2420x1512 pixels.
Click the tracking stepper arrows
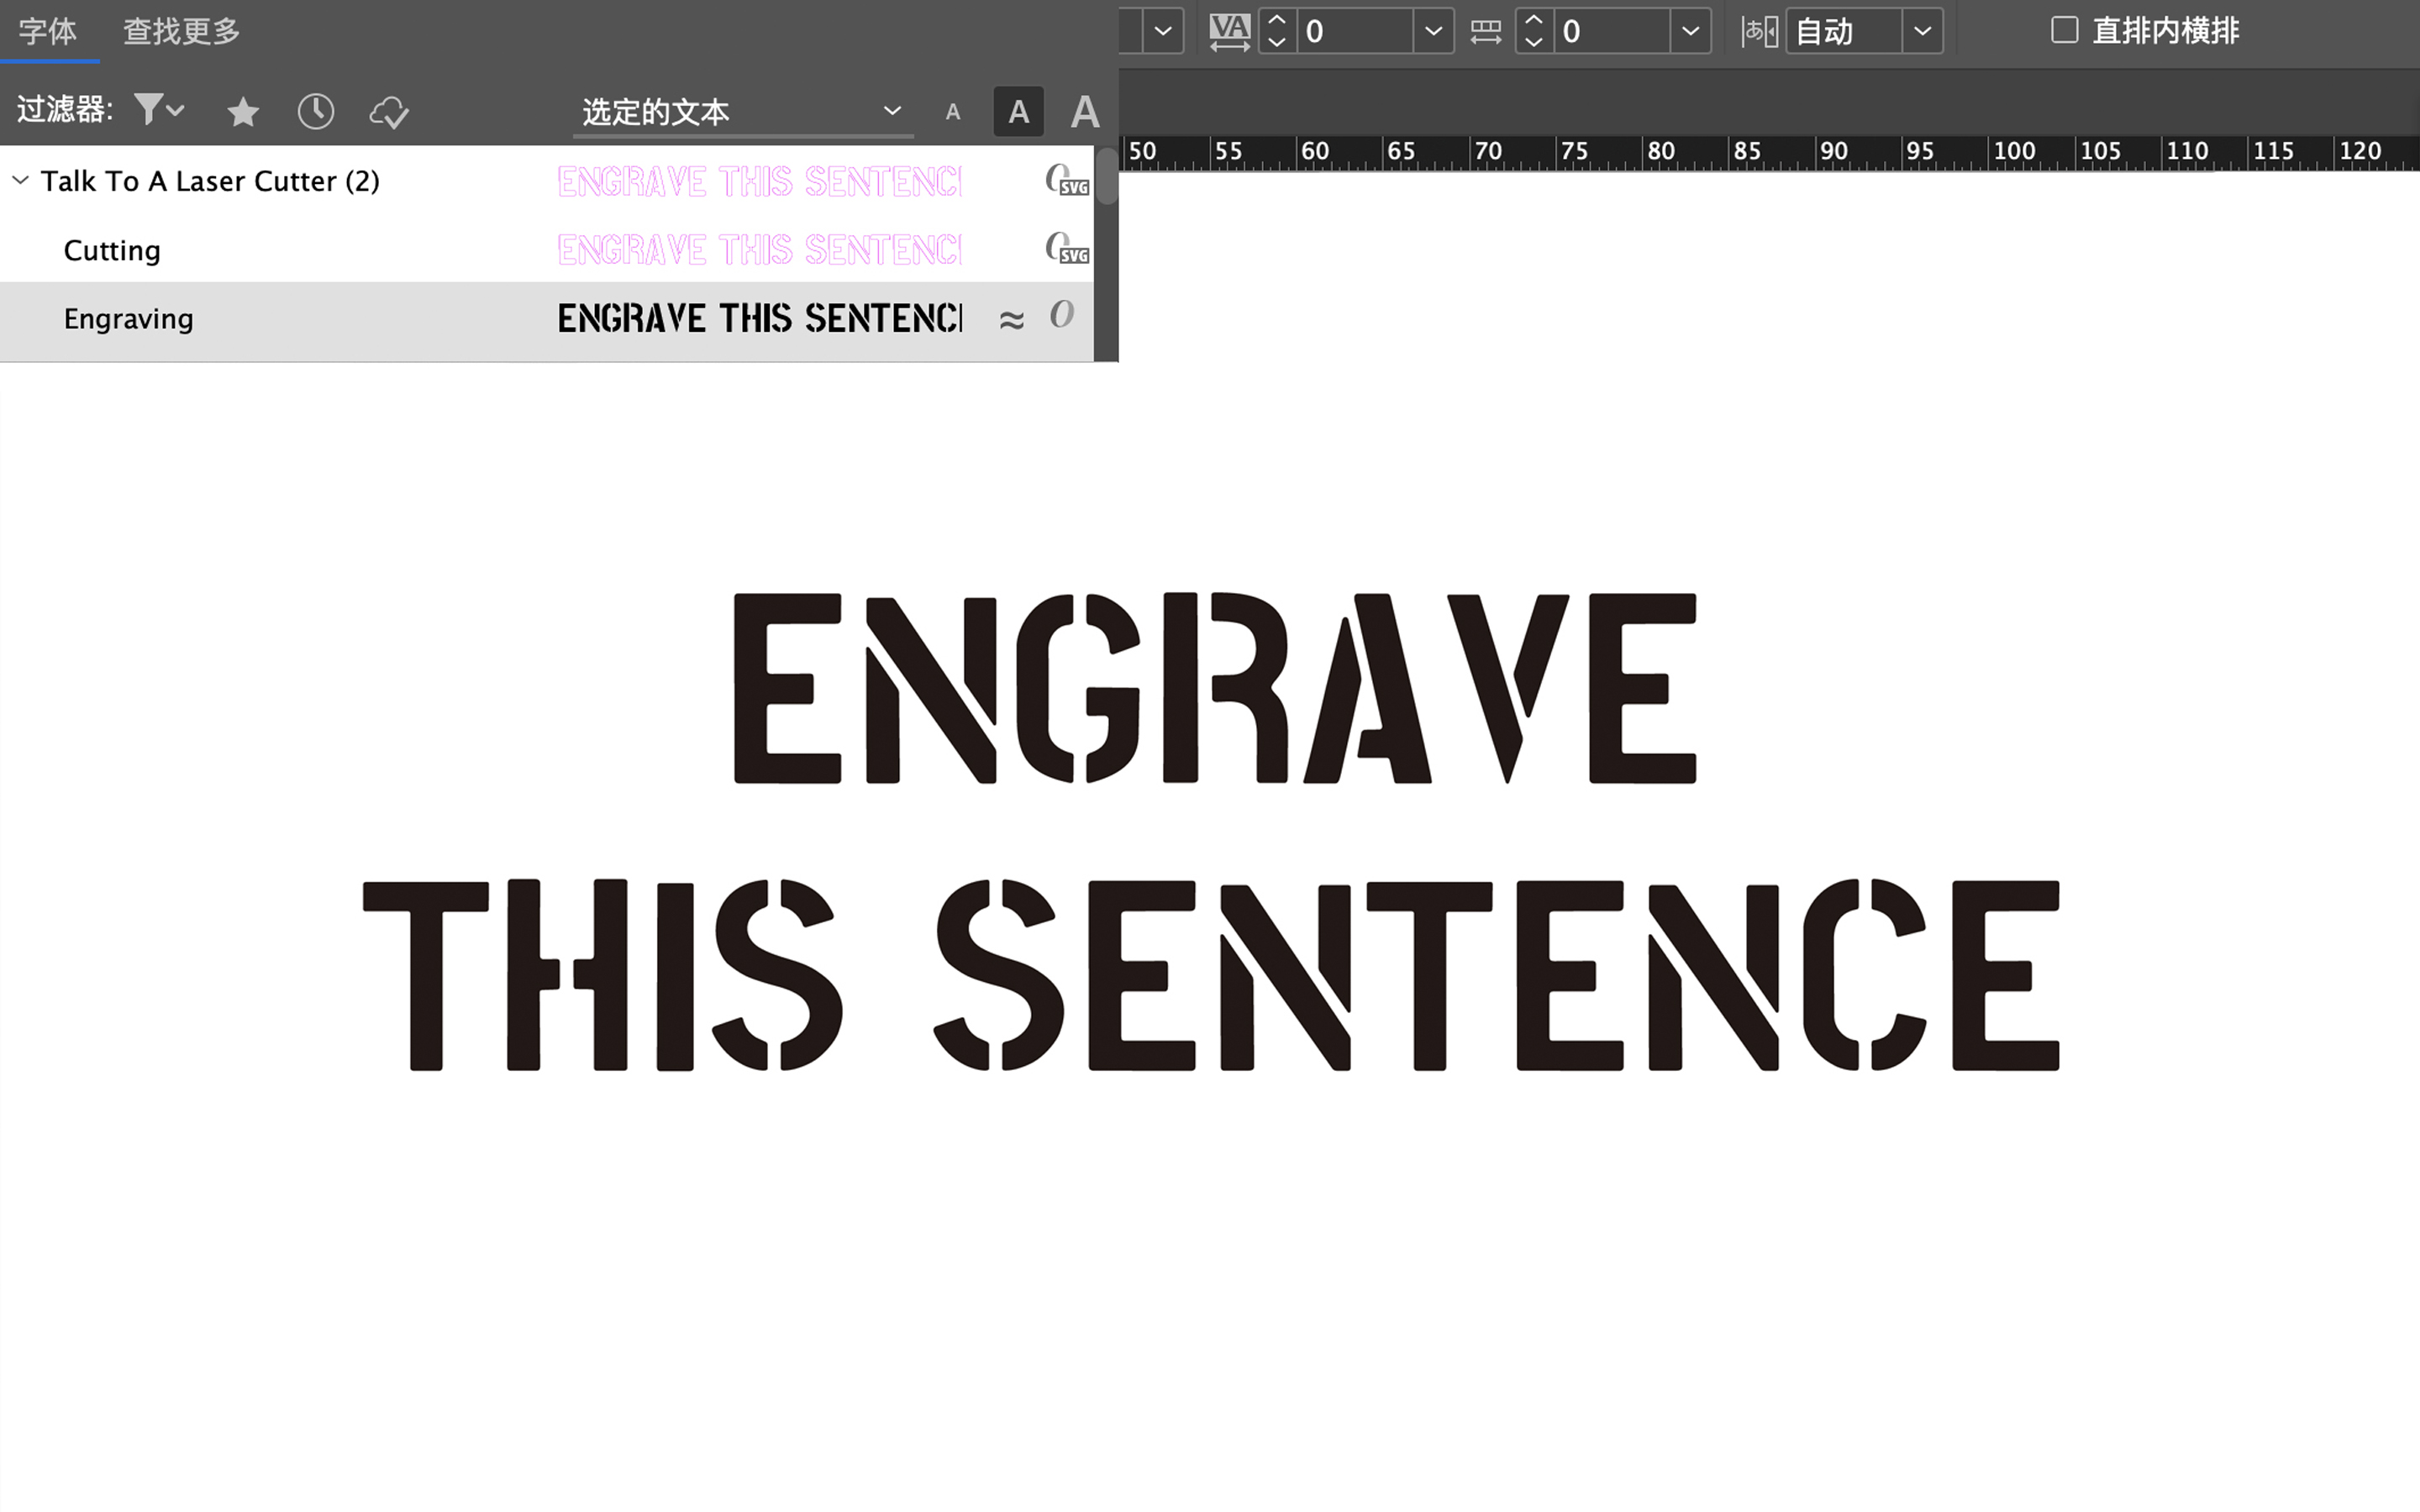click(x=1277, y=31)
